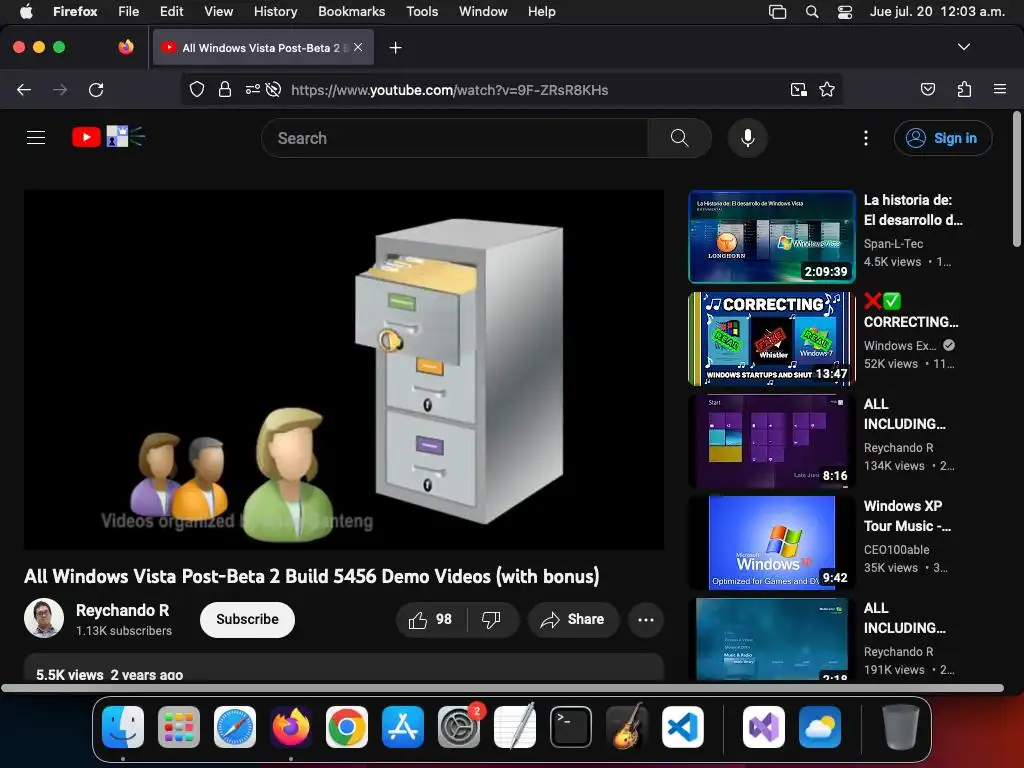
Task: Open the Firefox application menu
Action: coord(1000,89)
